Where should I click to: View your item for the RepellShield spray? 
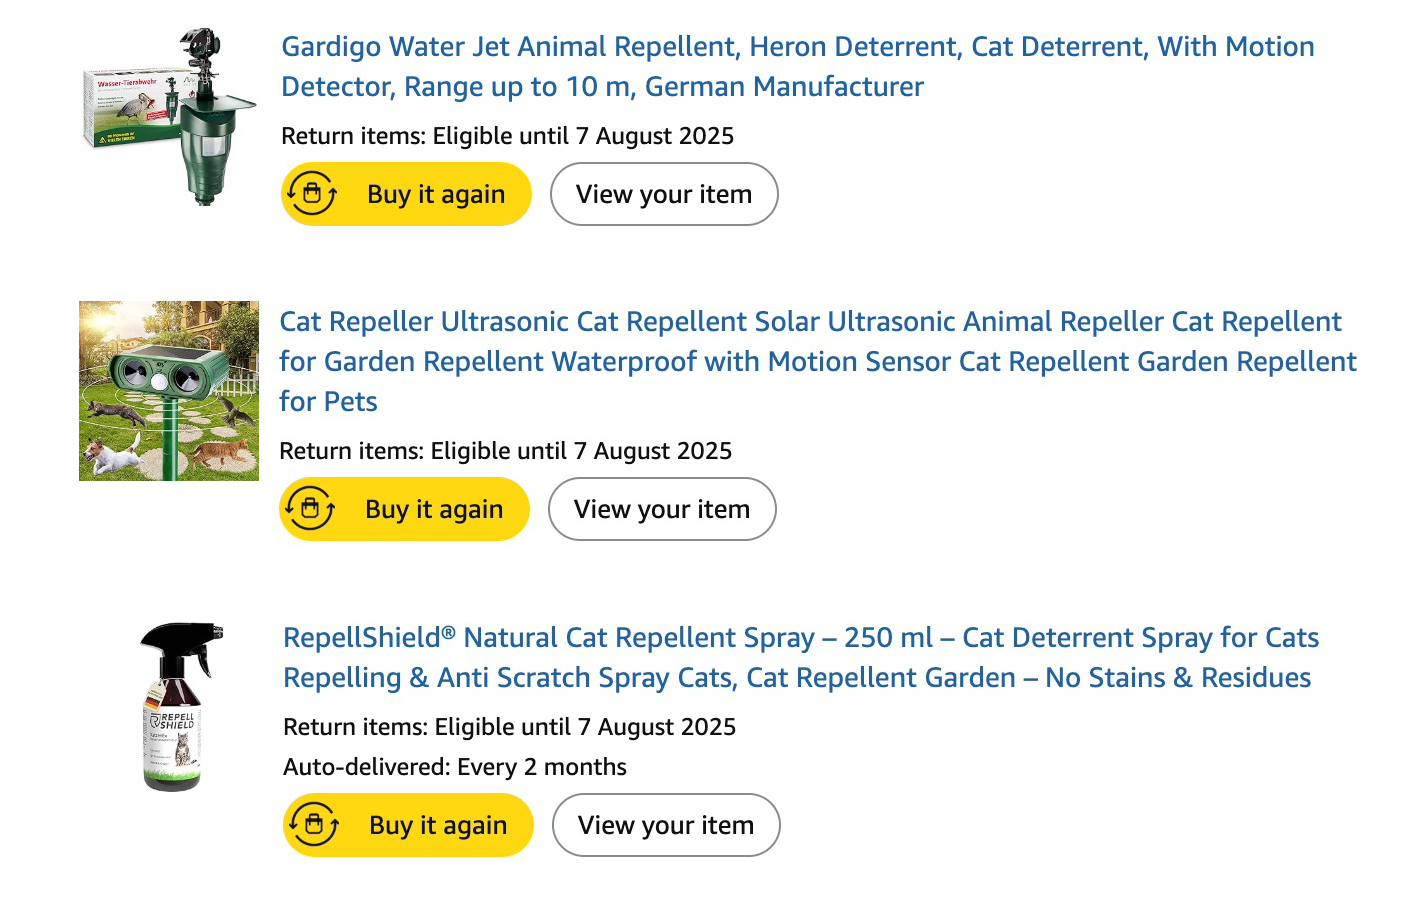(x=666, y=825)
